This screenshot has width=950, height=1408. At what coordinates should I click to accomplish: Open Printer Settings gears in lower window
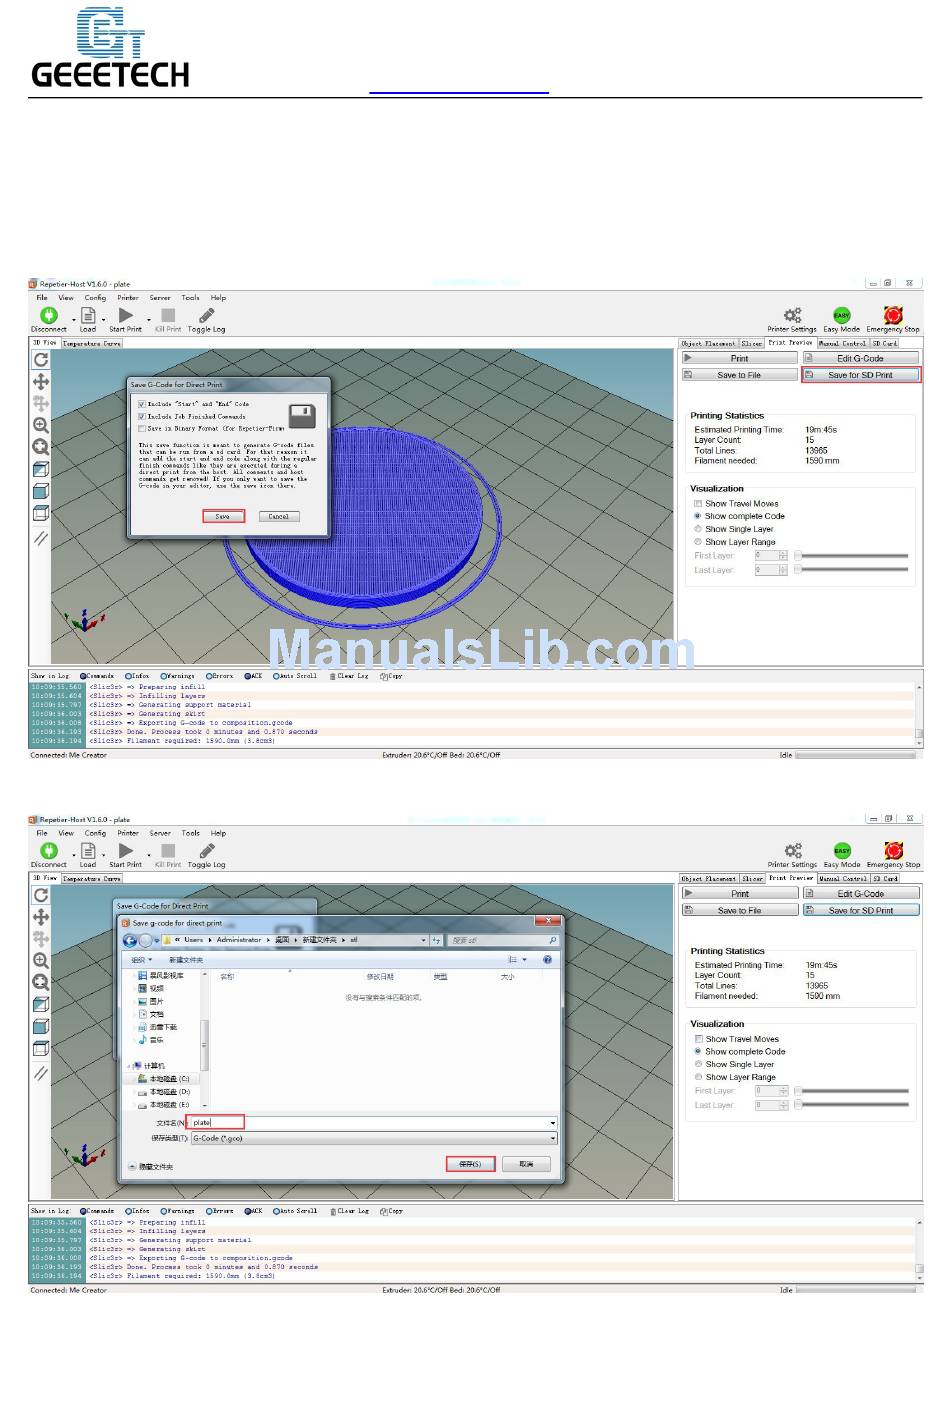coord(793,850)
